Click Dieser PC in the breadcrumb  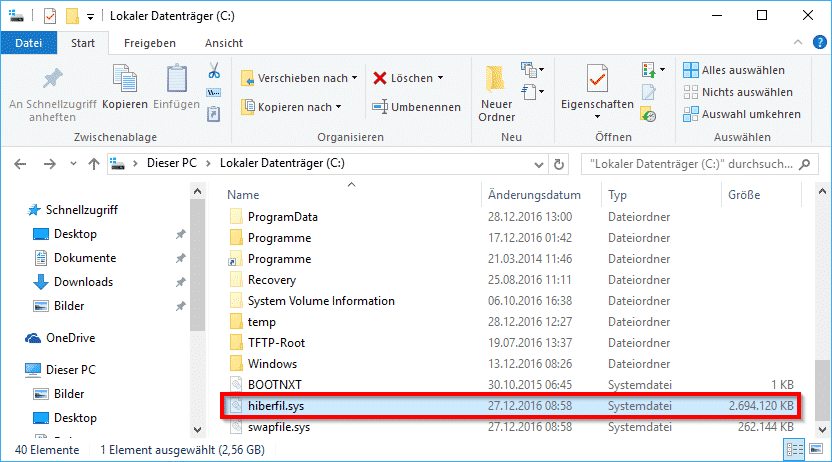point(171,163)
